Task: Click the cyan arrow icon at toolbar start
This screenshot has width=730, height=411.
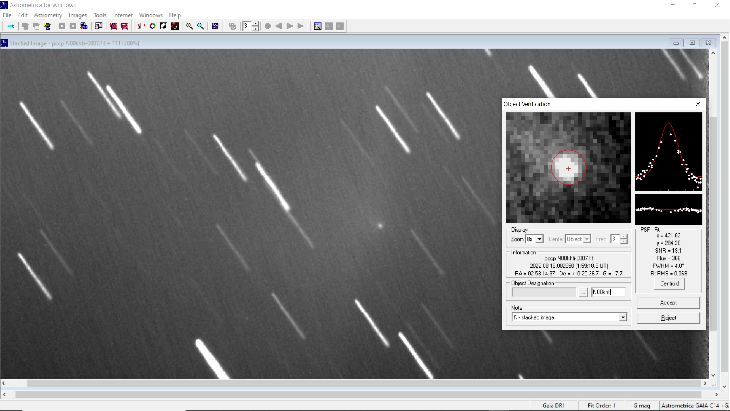Action: click(10, 26)
